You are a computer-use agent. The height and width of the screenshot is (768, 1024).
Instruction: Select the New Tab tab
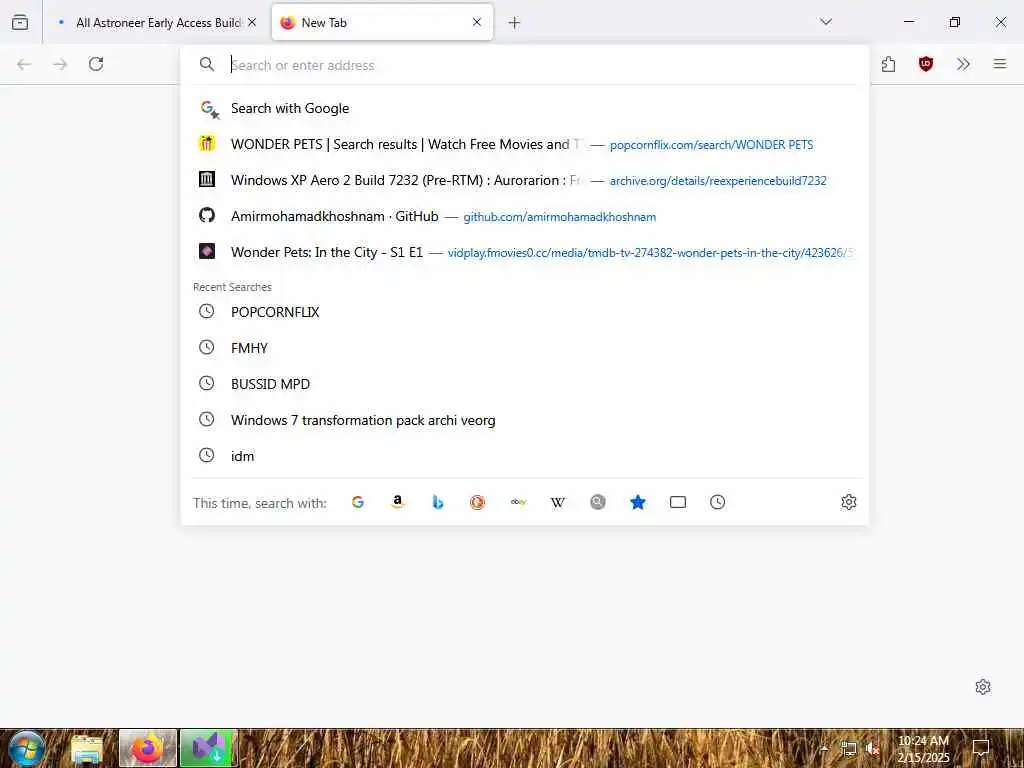(382, 22)
